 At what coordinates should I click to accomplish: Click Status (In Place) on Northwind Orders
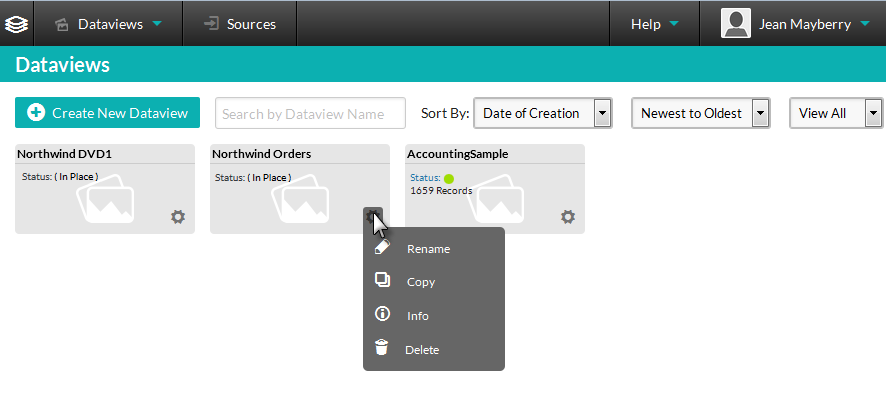[253, 178]
